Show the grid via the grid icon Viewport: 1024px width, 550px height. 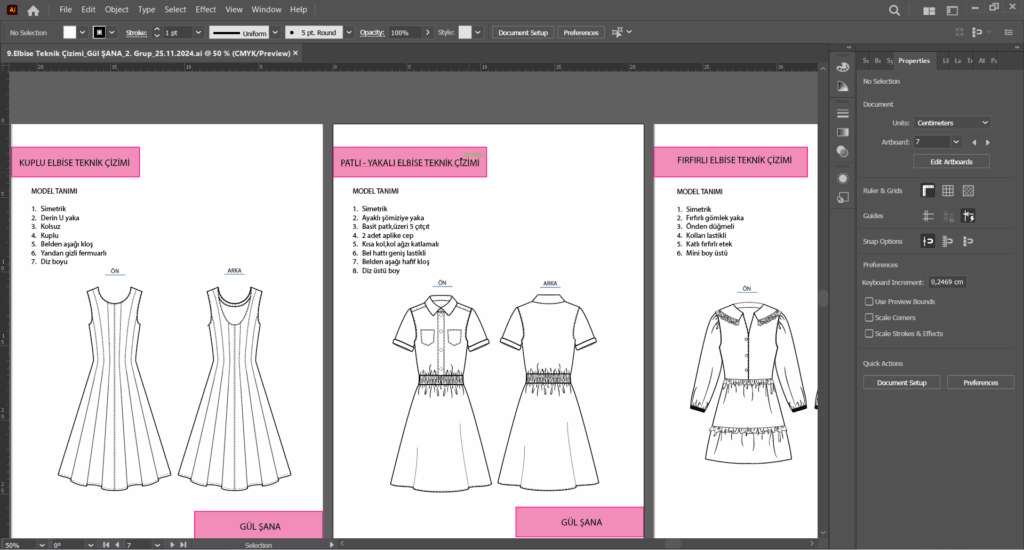pyautogui.click(x=947, y=190)
